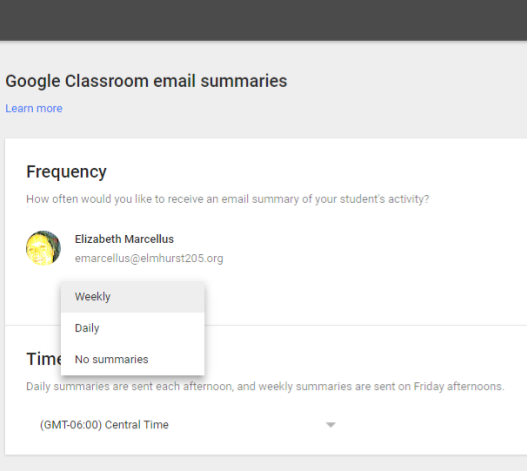Open the Central Time zone dropdown
Screen dimensions: 531x471
[188, 425]
